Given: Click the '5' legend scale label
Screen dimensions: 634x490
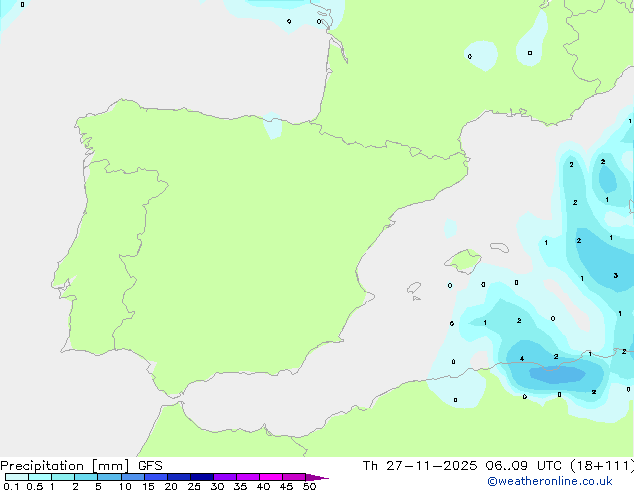Looking at the screenshot, I should tap(98, 486).
